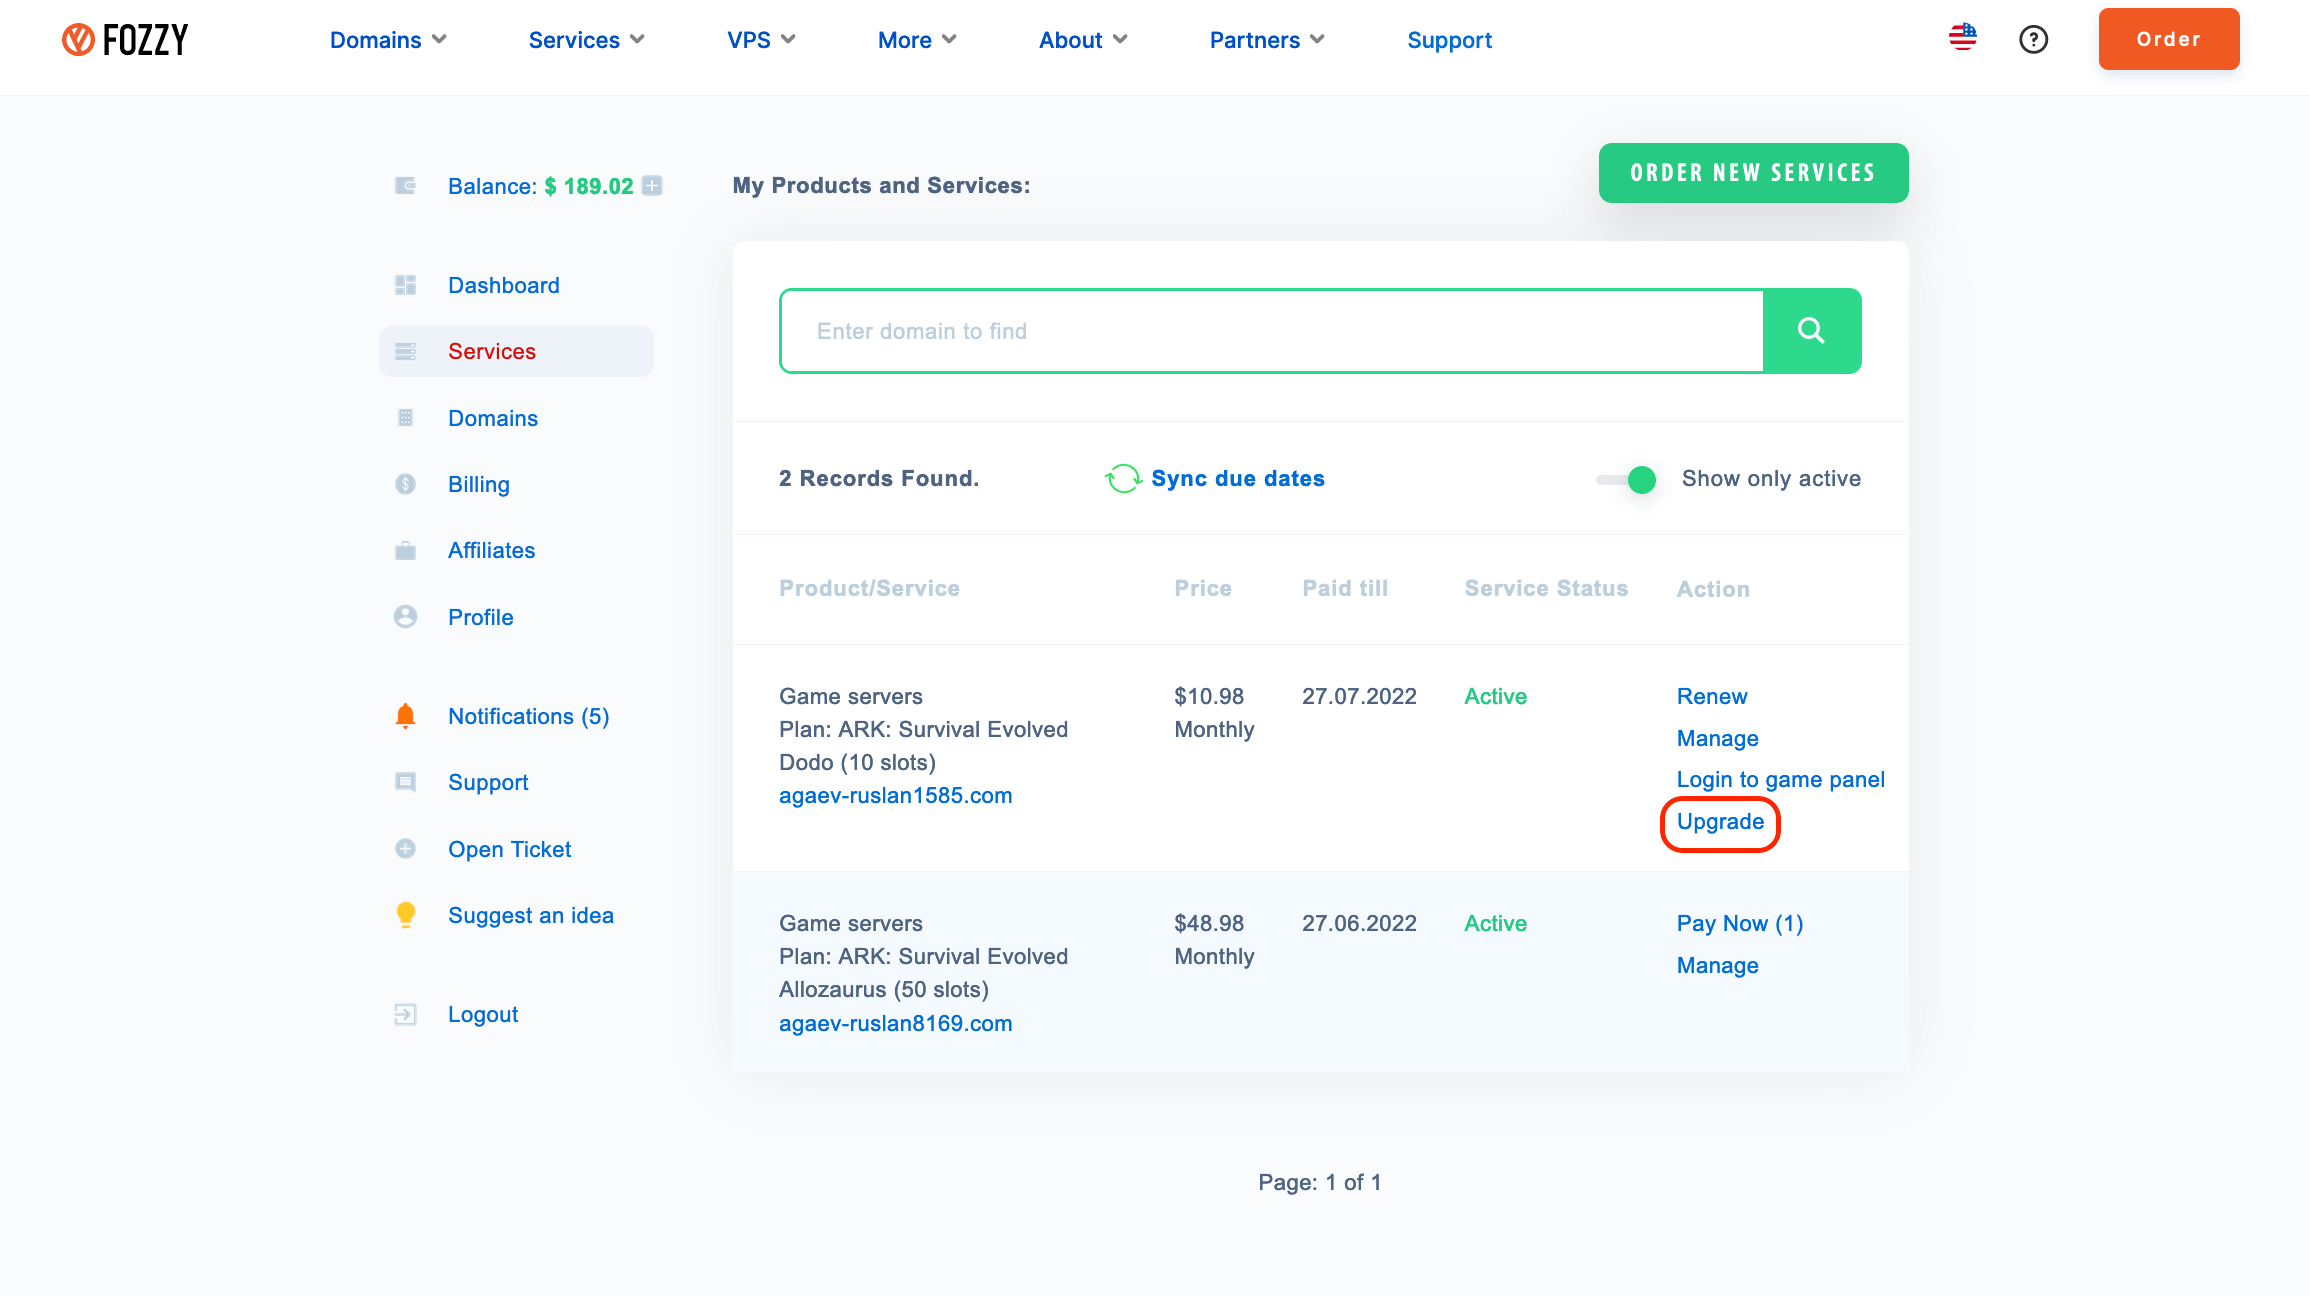Open agaev-ruslan1585.com domain link
Viewport: 2310px width, 1296px height.
(x=895, y=795)
